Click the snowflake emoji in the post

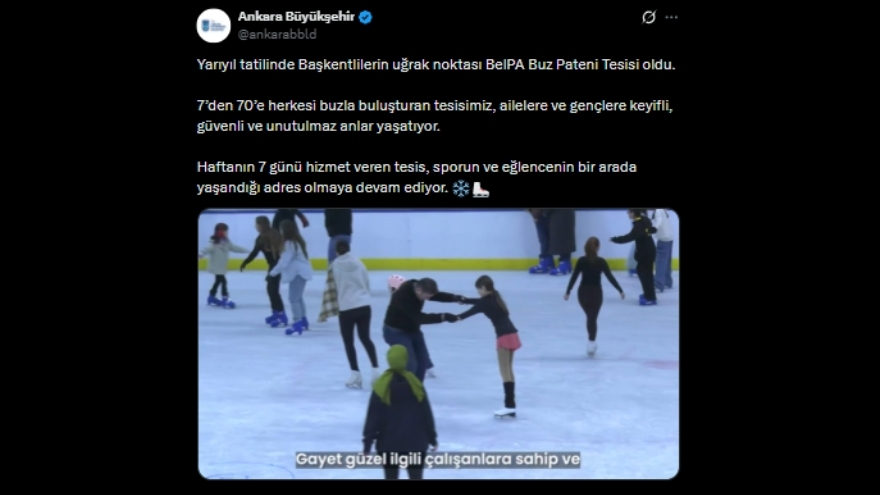coord(461,188)
